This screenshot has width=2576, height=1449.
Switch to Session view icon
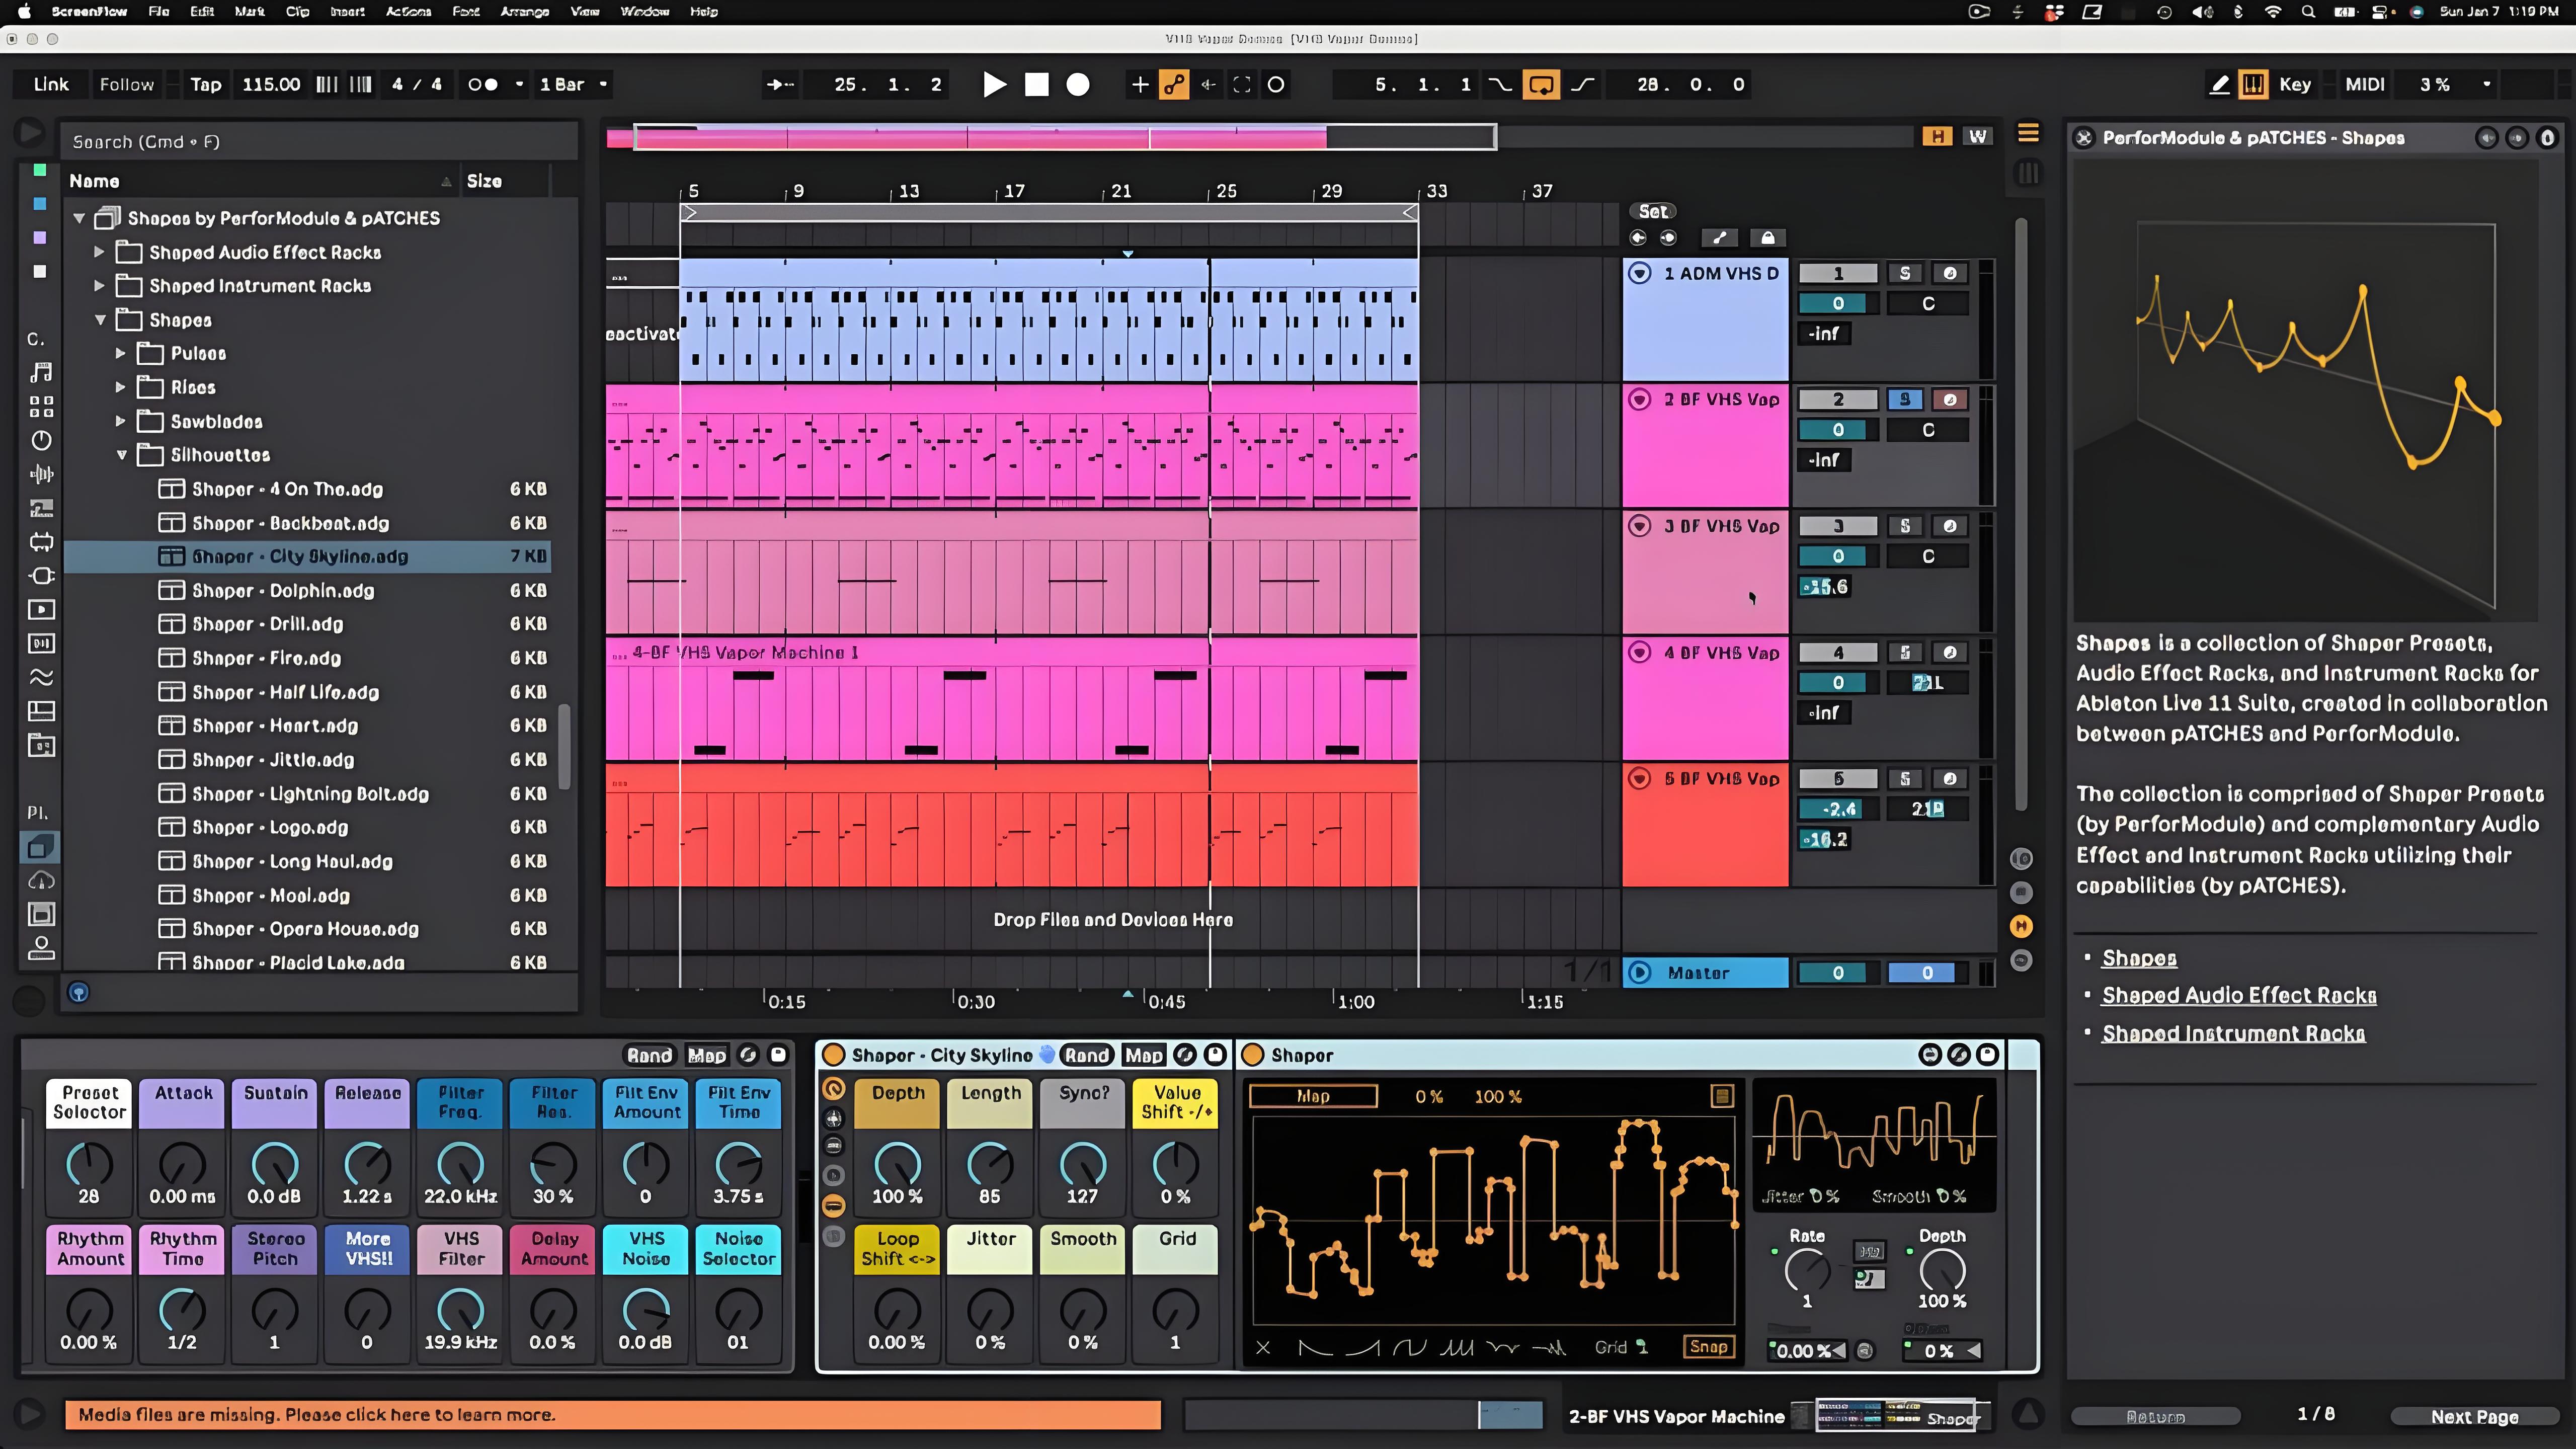click(x=2028, y=173)
